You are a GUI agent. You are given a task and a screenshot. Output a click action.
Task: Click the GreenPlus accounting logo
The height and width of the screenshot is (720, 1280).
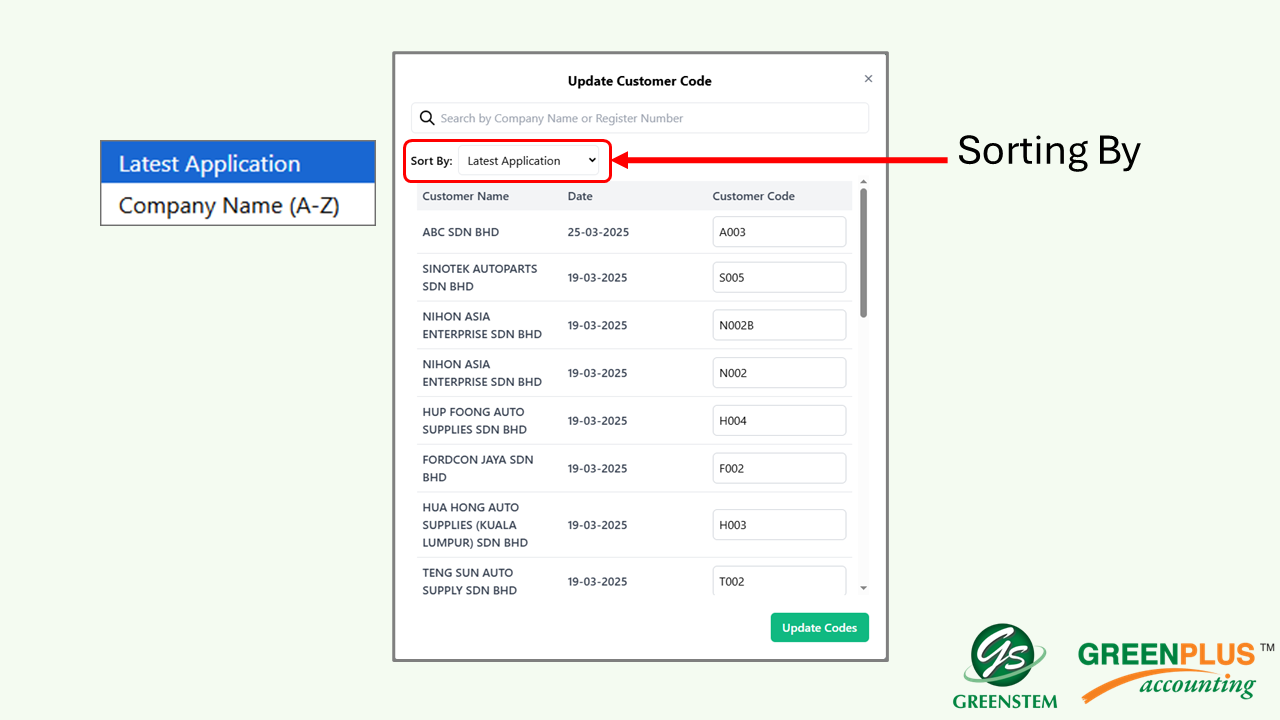click(1176, 670)
